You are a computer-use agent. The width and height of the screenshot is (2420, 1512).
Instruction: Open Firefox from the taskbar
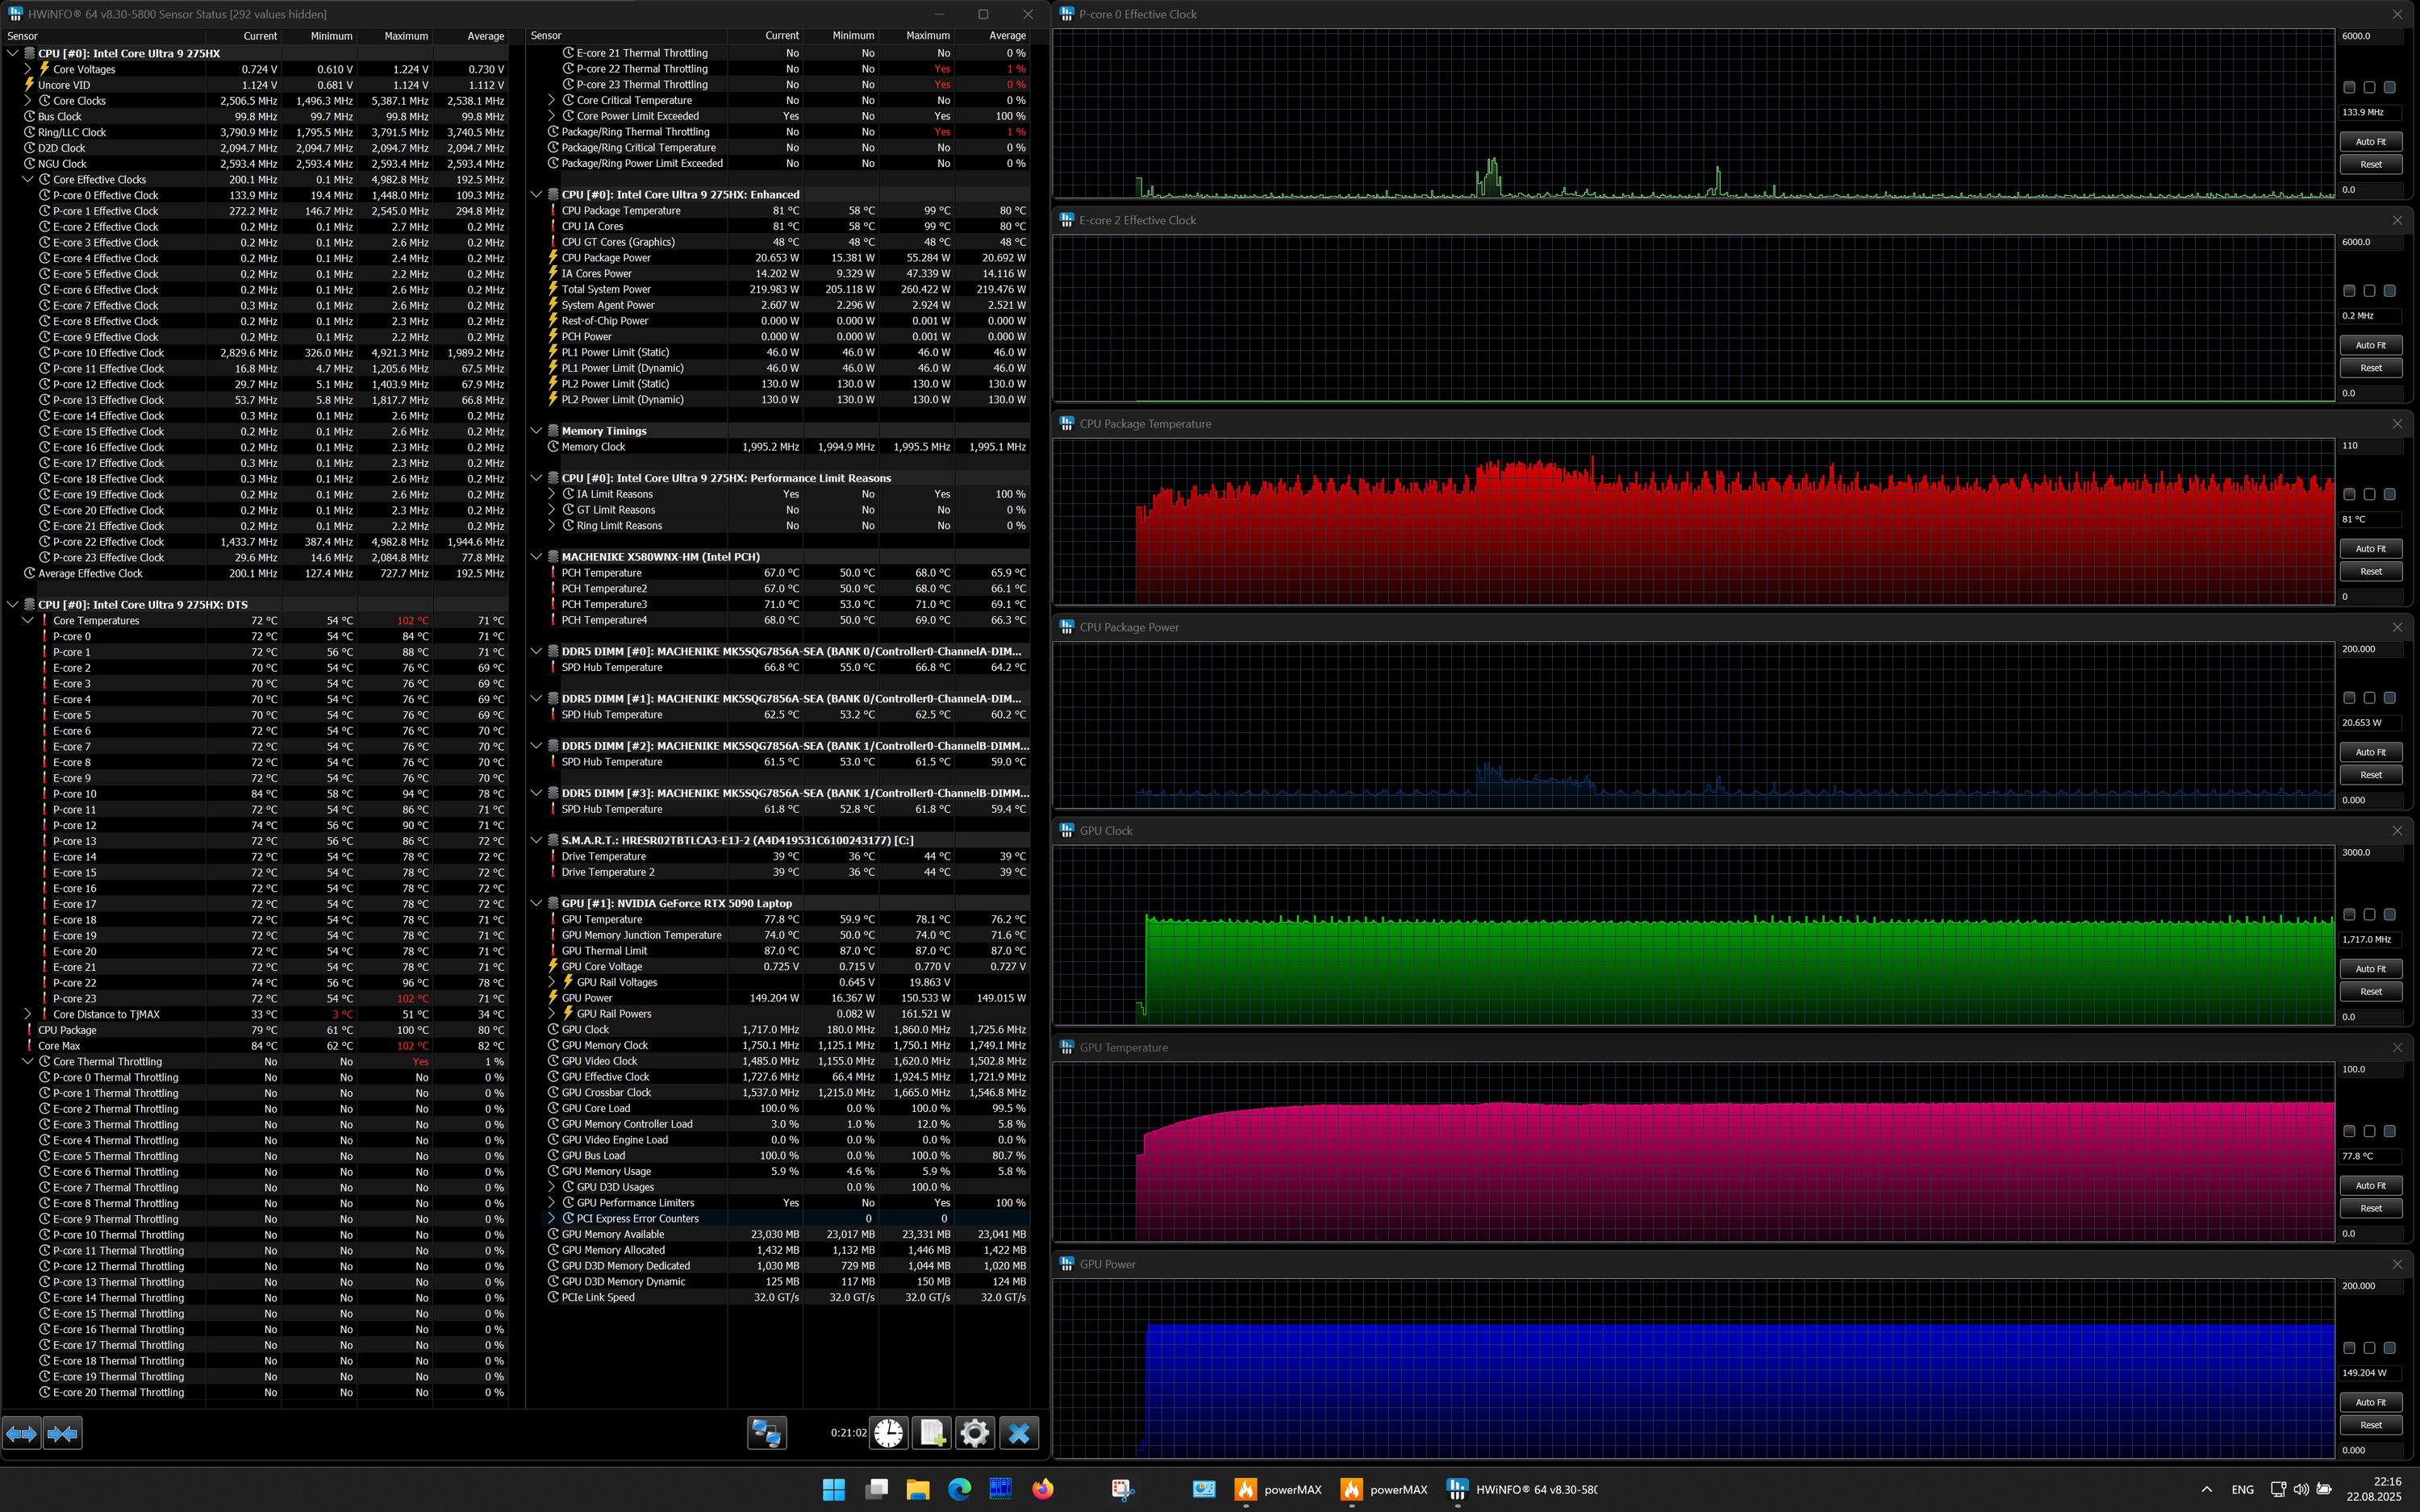[1043, 1489]
